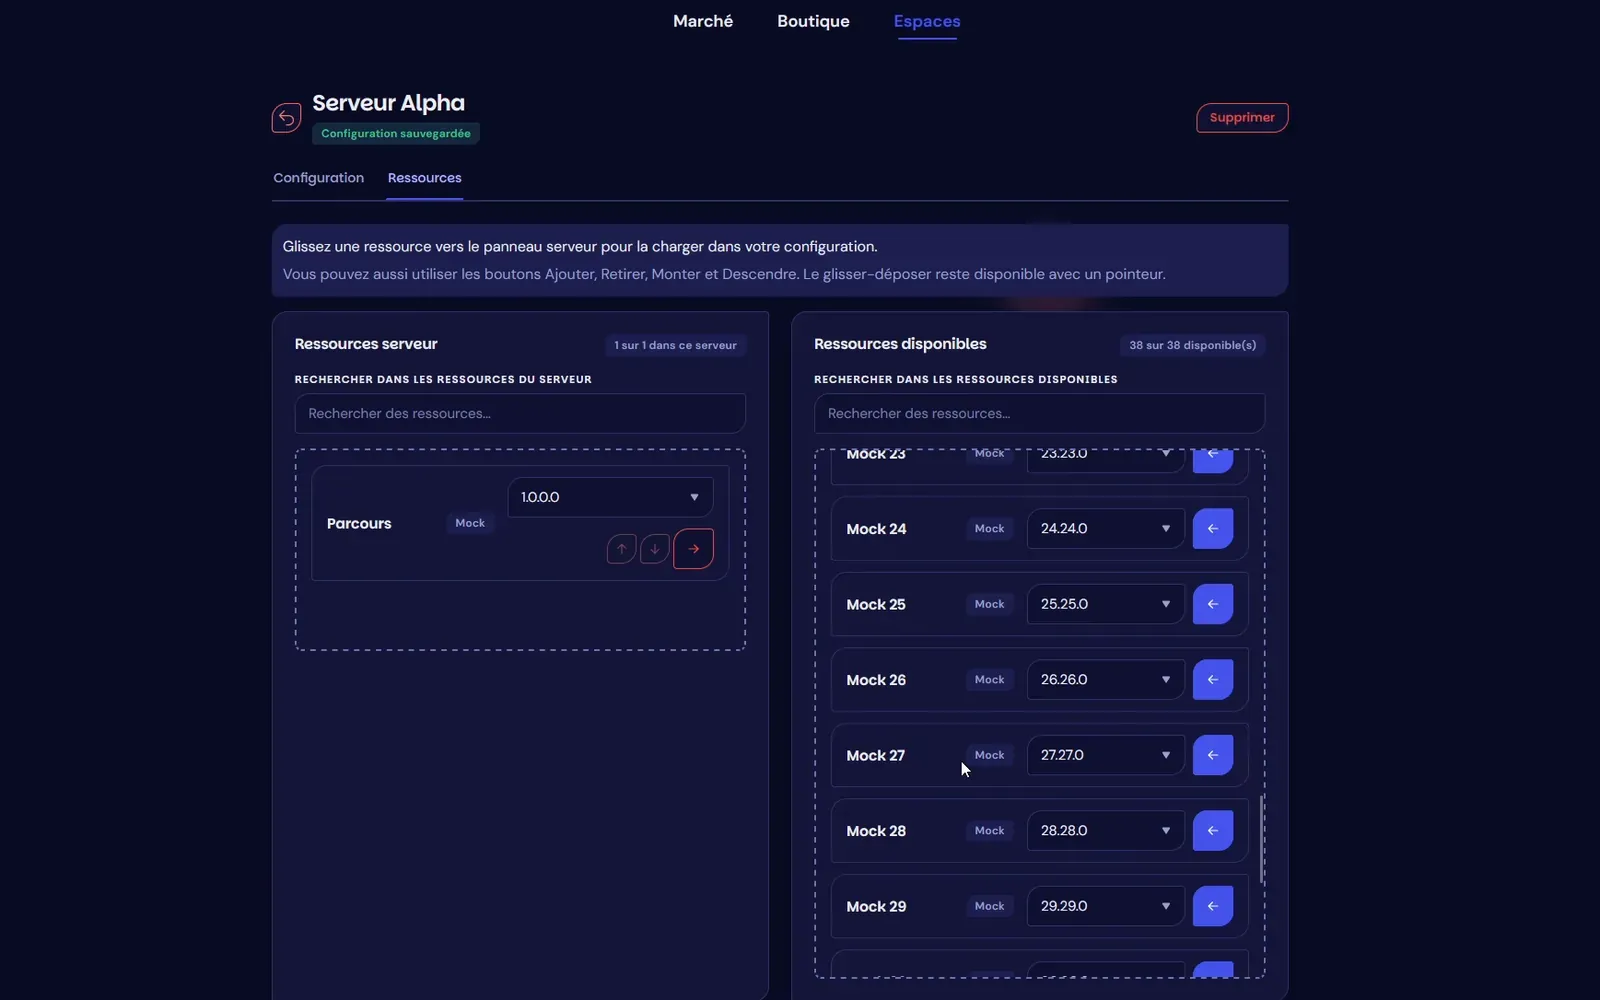This screenshot has width=1600, height=1000.
Task: Select Ressources tab
Action: pyautogui.click(x=424, y=178)
